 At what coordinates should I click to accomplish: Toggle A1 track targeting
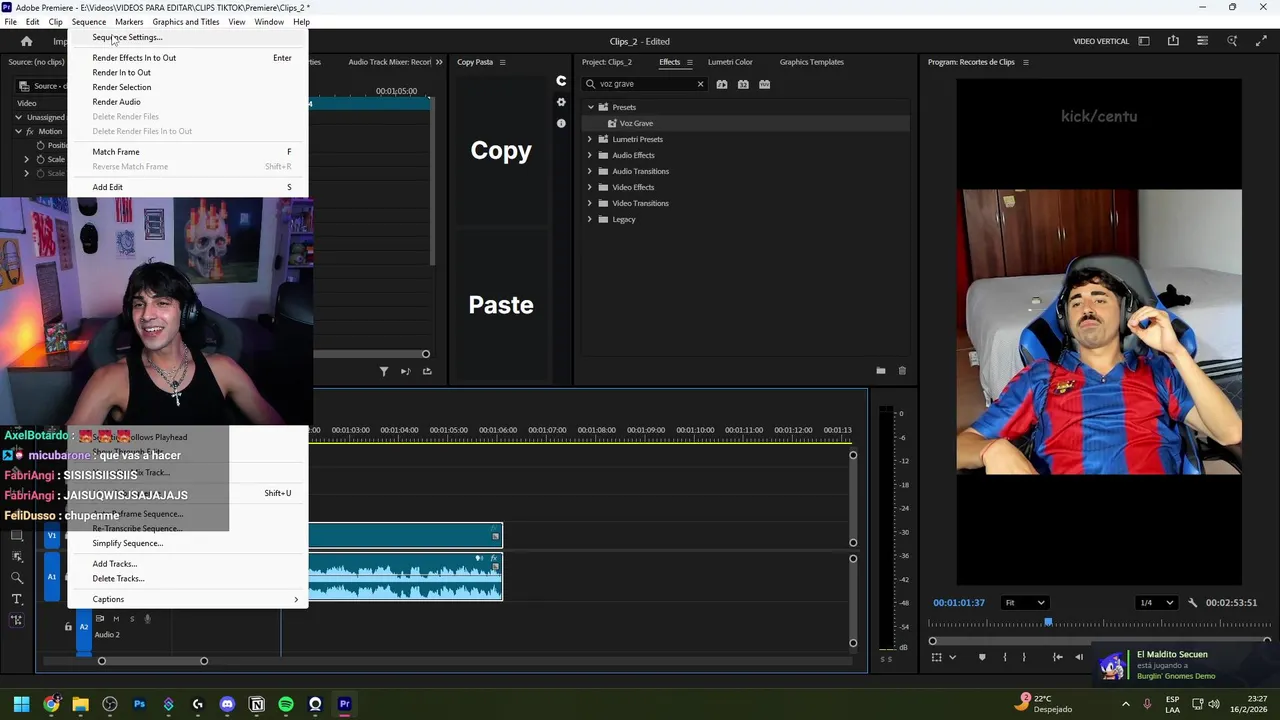coord(52,578)
